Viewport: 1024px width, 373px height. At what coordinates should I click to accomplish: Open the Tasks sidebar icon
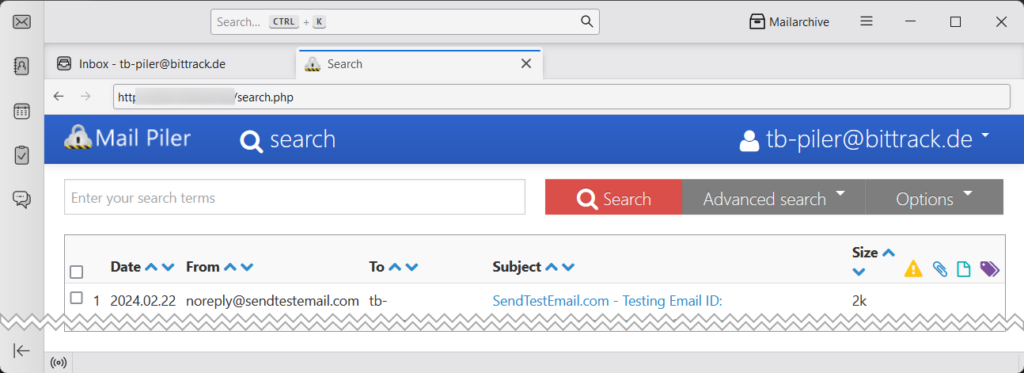22,155
